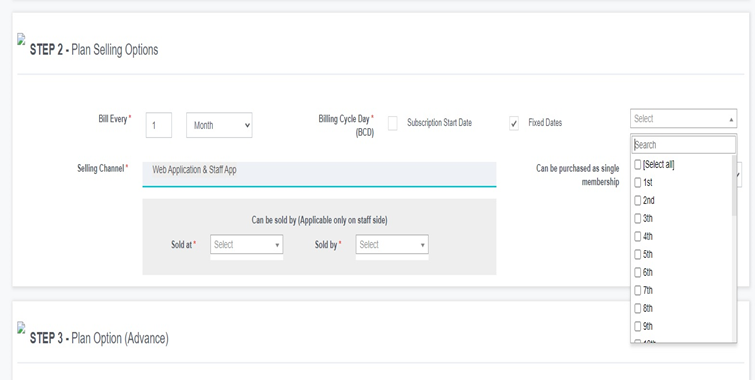Uncheck the Fixed Dates checkbox
Viewport: 755px width, 380px height.
pyautogui.click(x=514, y=123)
